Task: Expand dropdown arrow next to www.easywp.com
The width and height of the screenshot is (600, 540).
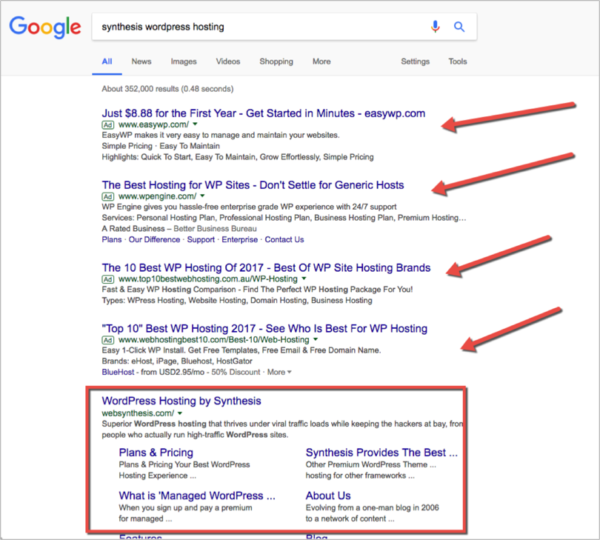Action: (x=195, y=124)
